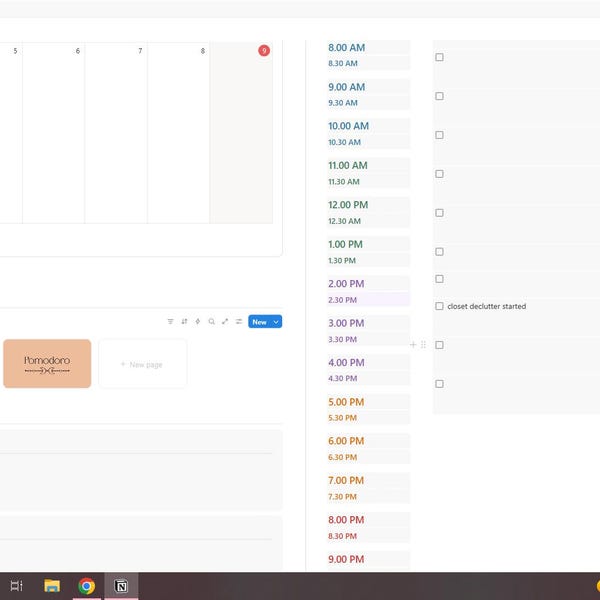Click the 4.00 PM time label
600x600 pixels.
click(x=346, y=362)
